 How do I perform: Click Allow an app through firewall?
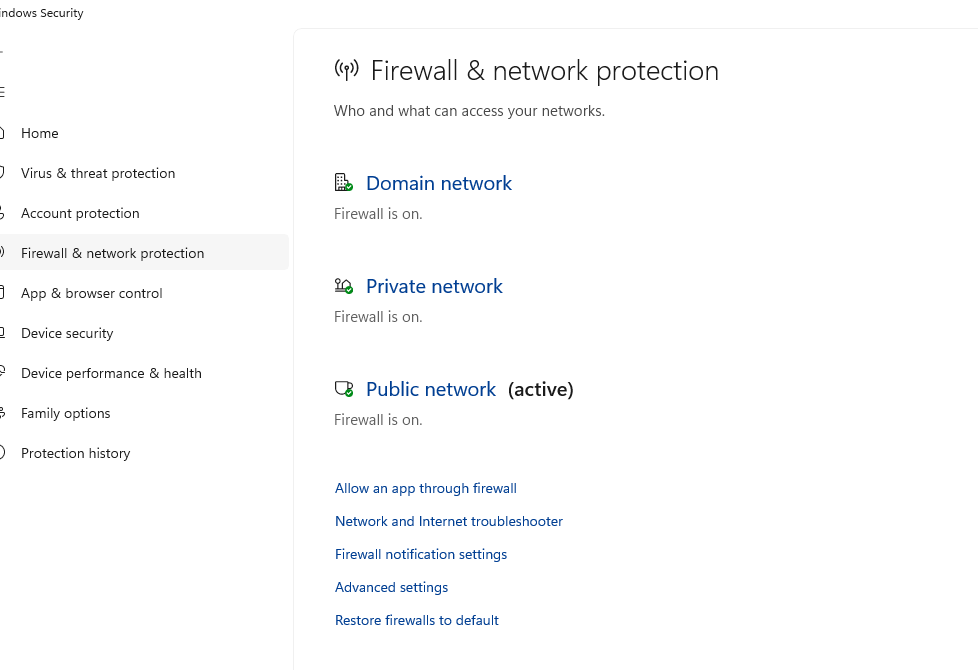point(426,488)
